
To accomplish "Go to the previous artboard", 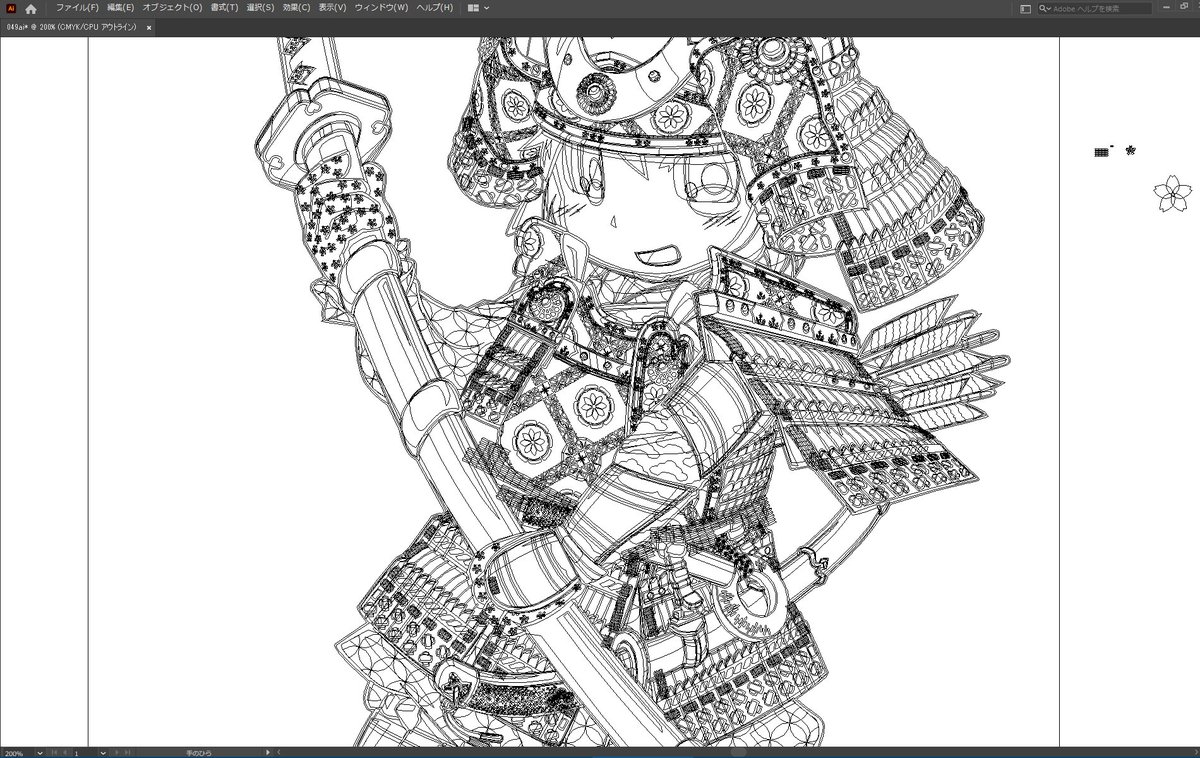I will coord(65,752).
